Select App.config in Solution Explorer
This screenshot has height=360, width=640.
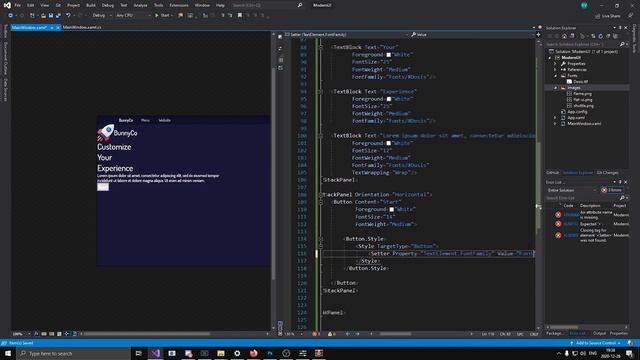(577, 112)
